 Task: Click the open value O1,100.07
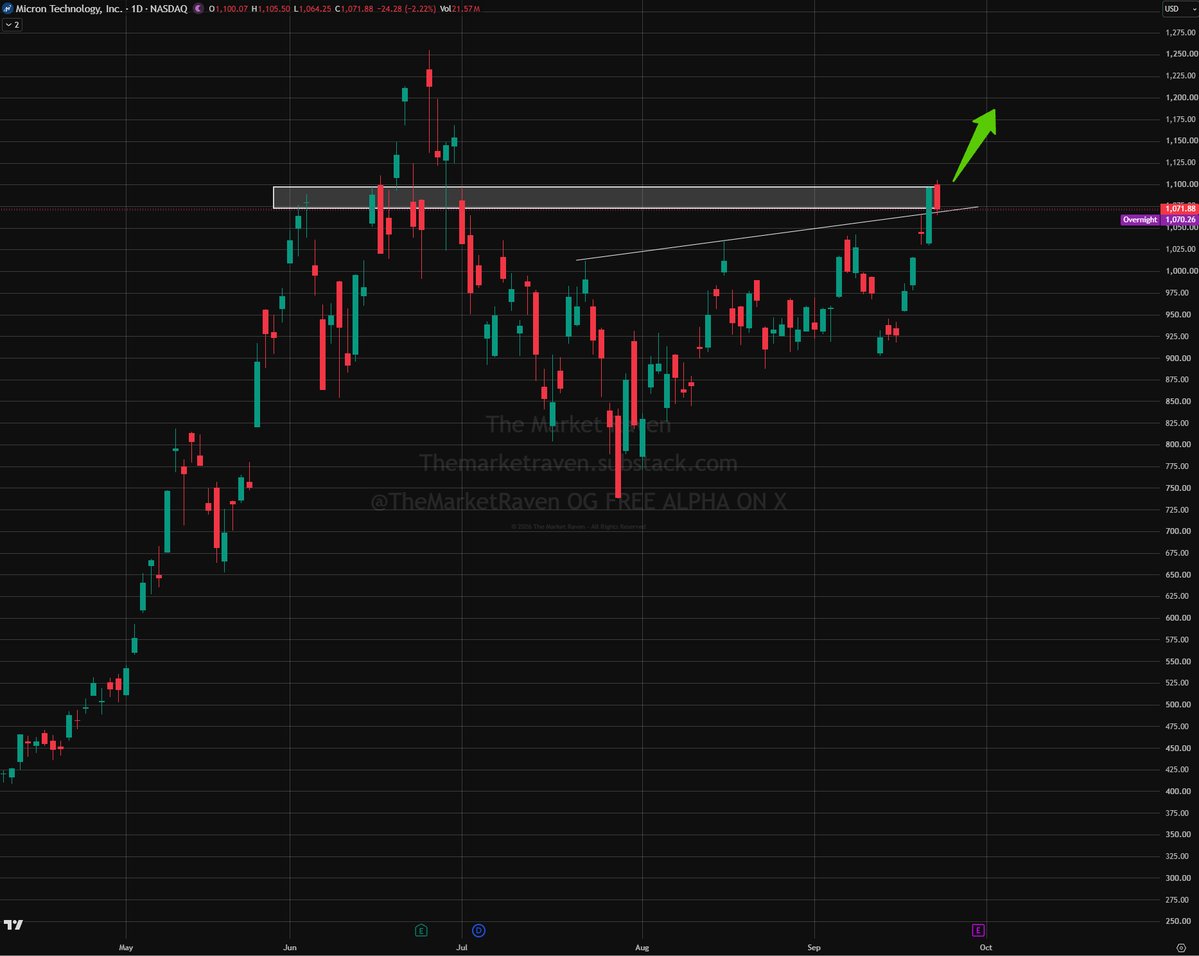229,8
